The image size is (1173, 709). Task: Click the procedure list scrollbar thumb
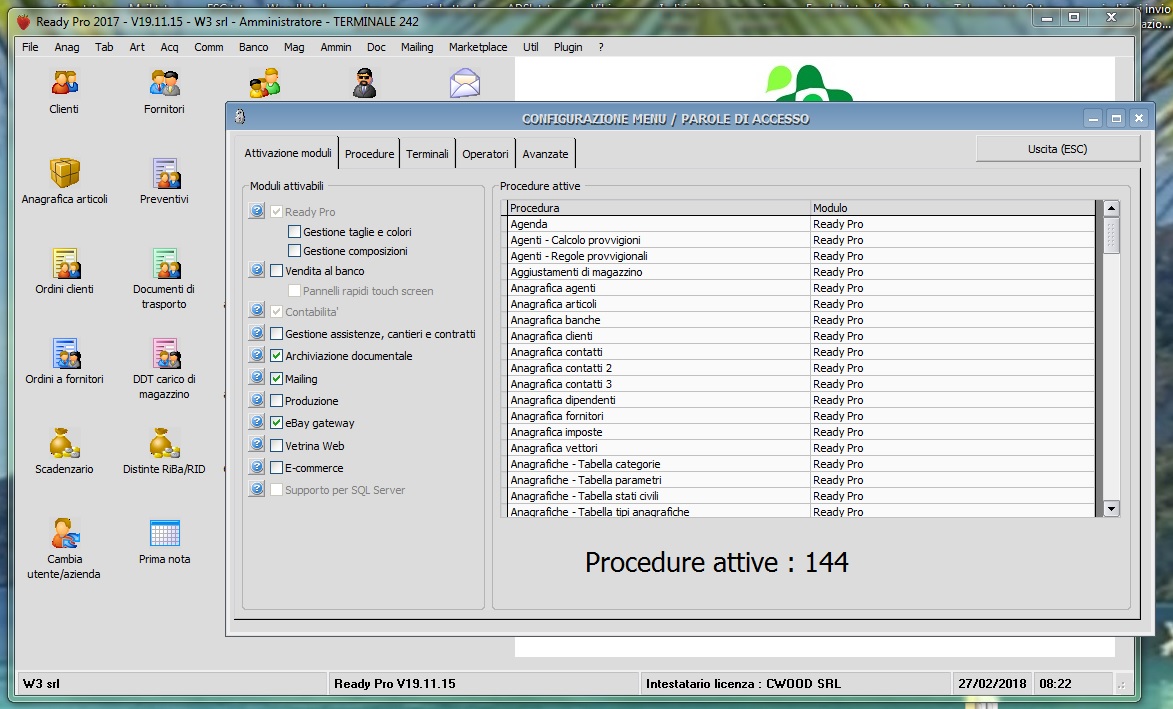(1111, 236)
